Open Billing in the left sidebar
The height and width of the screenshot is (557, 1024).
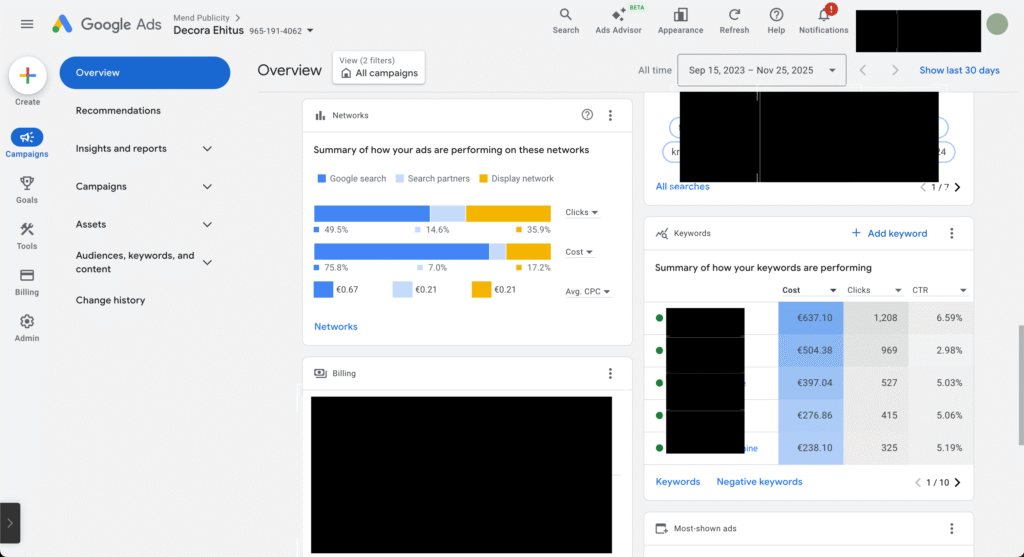click(x=27, y=276)
